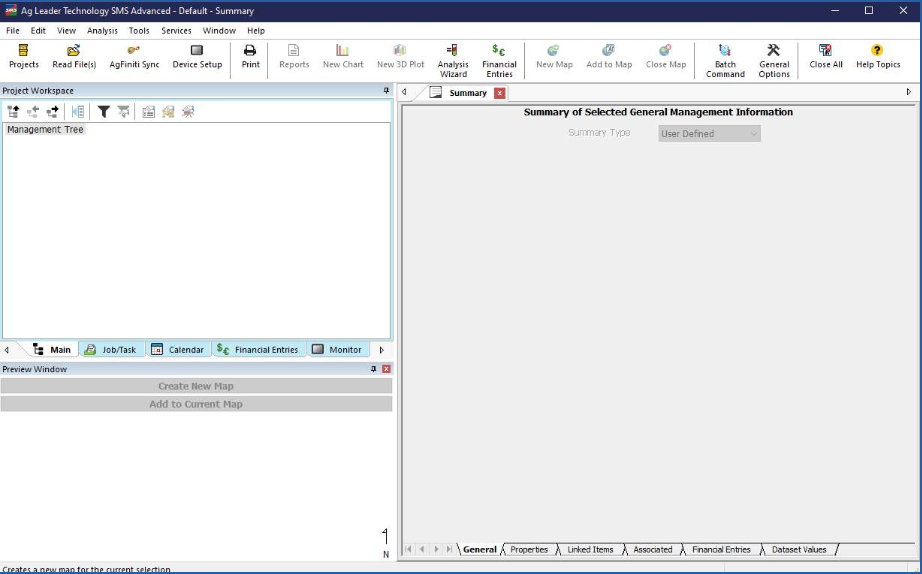The image size is (922, 574).
Task: Click the blue collapse-list icon in Project Workspace
Action: pyautogui.click(x=78, y=112)
